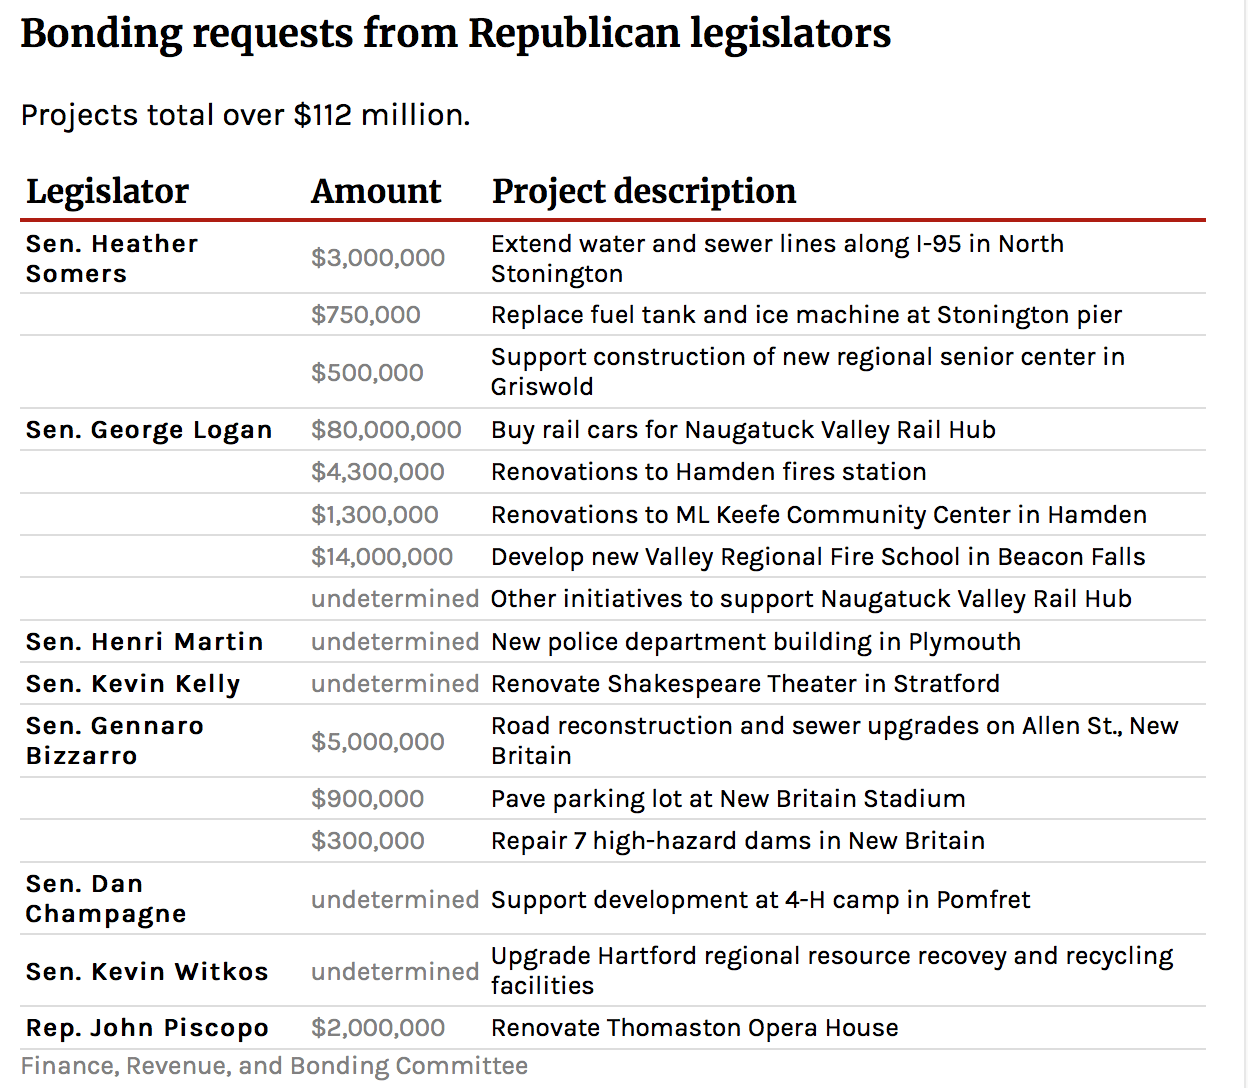
Task: Click the Amount column header
Action: coord(376,191)
